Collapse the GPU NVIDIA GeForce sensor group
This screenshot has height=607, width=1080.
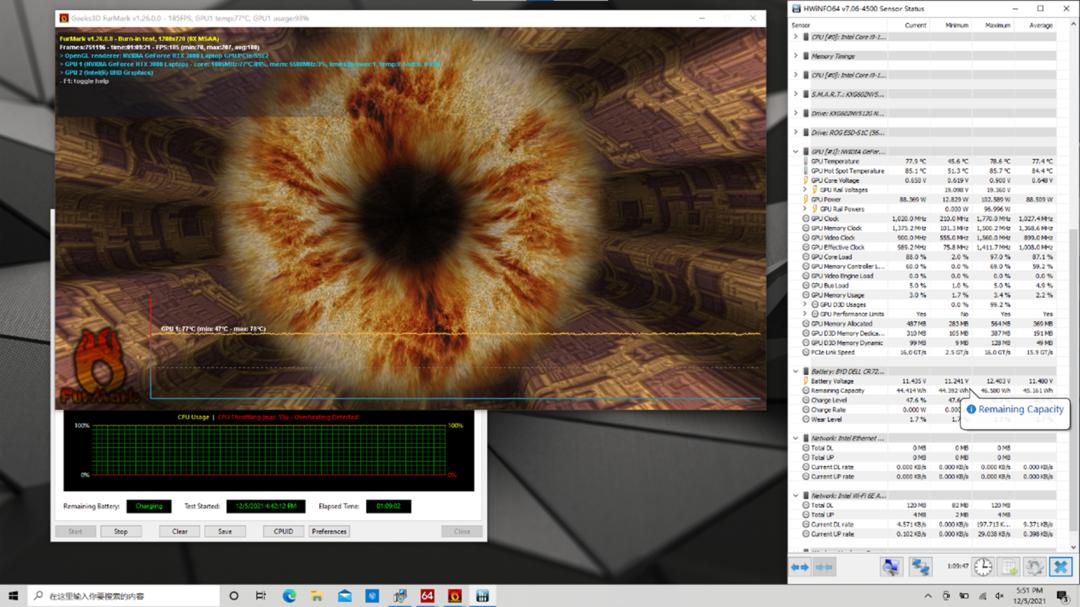[x=796, y=151]
